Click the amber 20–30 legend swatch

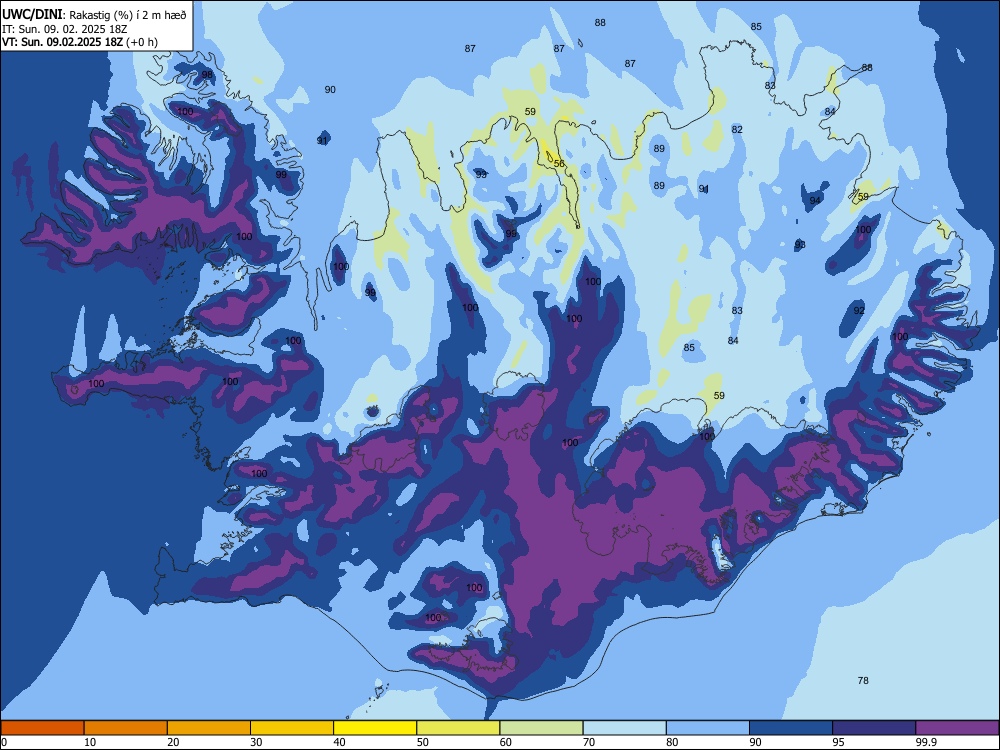click(209, 728)
